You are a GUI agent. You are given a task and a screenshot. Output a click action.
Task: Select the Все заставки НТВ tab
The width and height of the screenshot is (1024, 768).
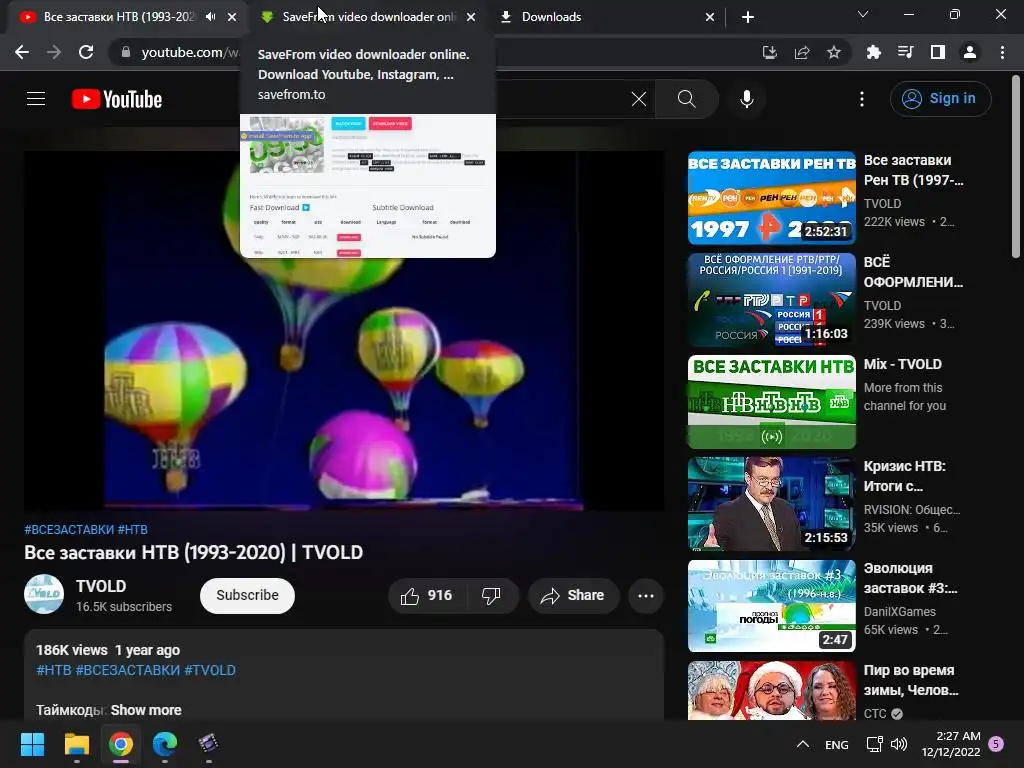[118, 17]
